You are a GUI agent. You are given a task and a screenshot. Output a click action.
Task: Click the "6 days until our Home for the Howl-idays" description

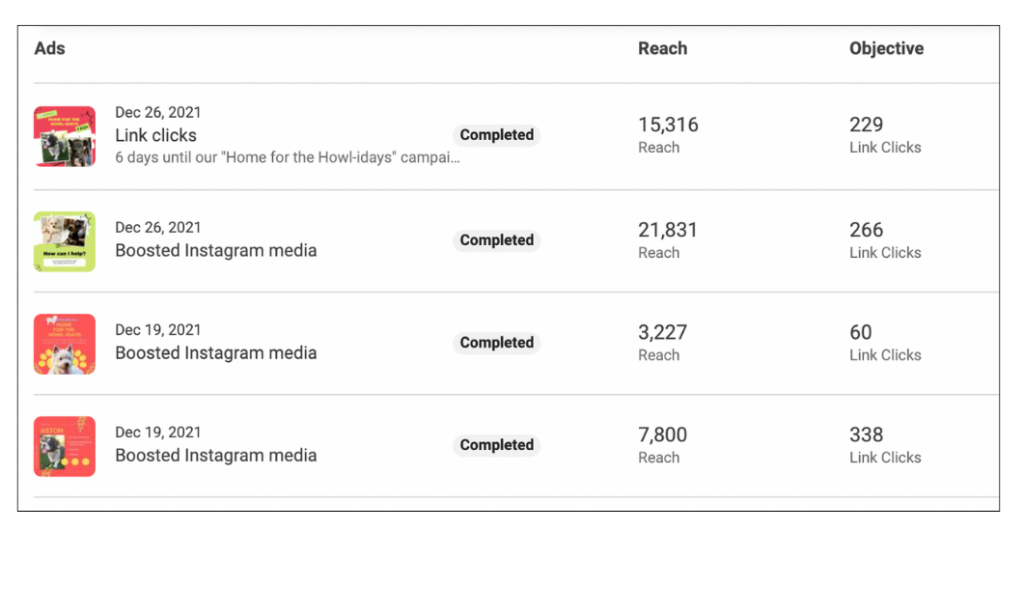point(287,157)
